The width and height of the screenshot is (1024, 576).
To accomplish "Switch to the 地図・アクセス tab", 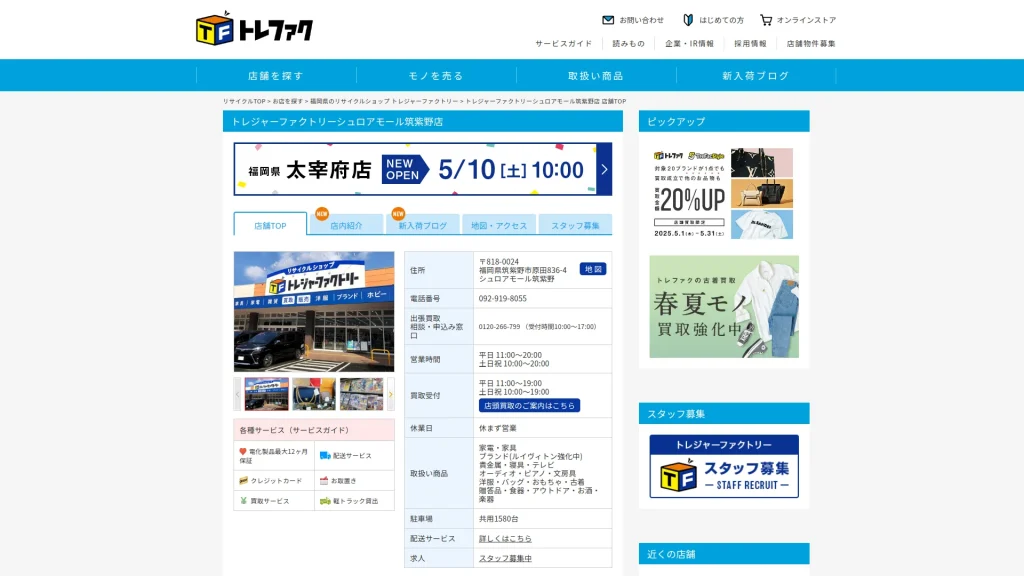I will pyautogui.click(x=499, y=224).
